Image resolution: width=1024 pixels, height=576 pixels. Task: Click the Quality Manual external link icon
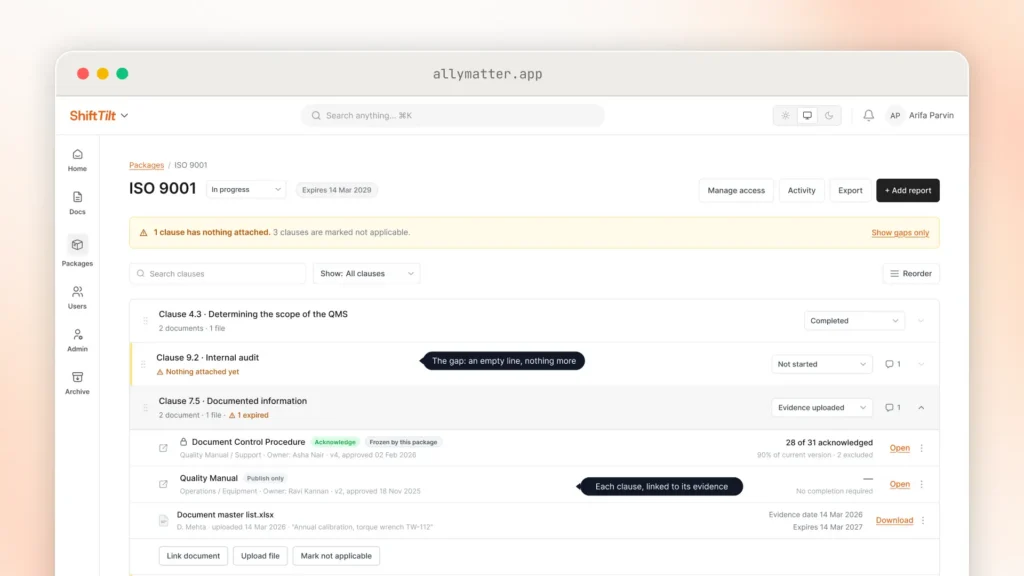163,484
